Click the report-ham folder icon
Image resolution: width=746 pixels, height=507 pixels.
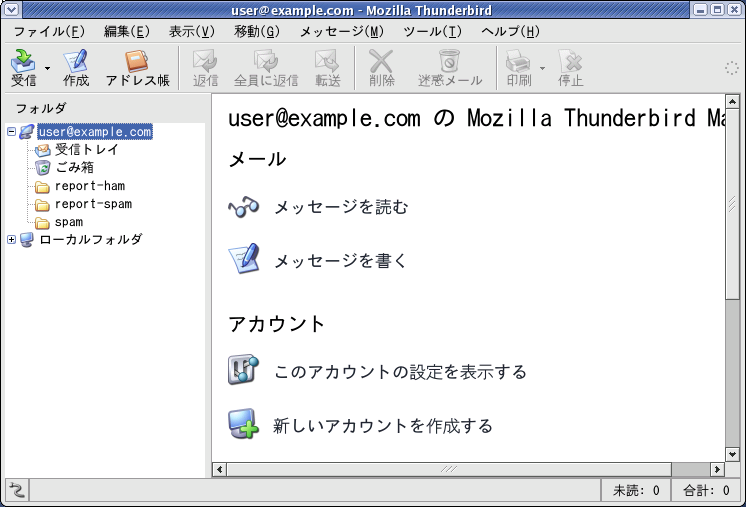(x=42, y=187)
